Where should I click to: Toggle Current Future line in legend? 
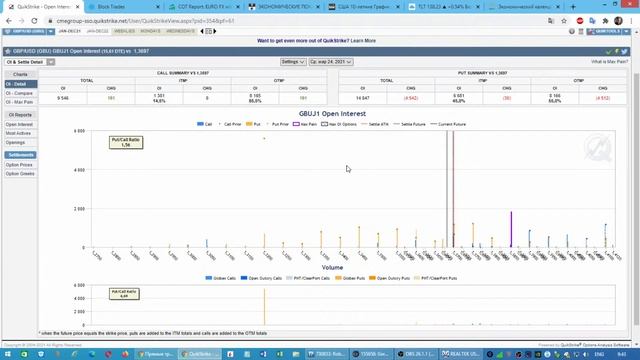(x=448, y=124)
